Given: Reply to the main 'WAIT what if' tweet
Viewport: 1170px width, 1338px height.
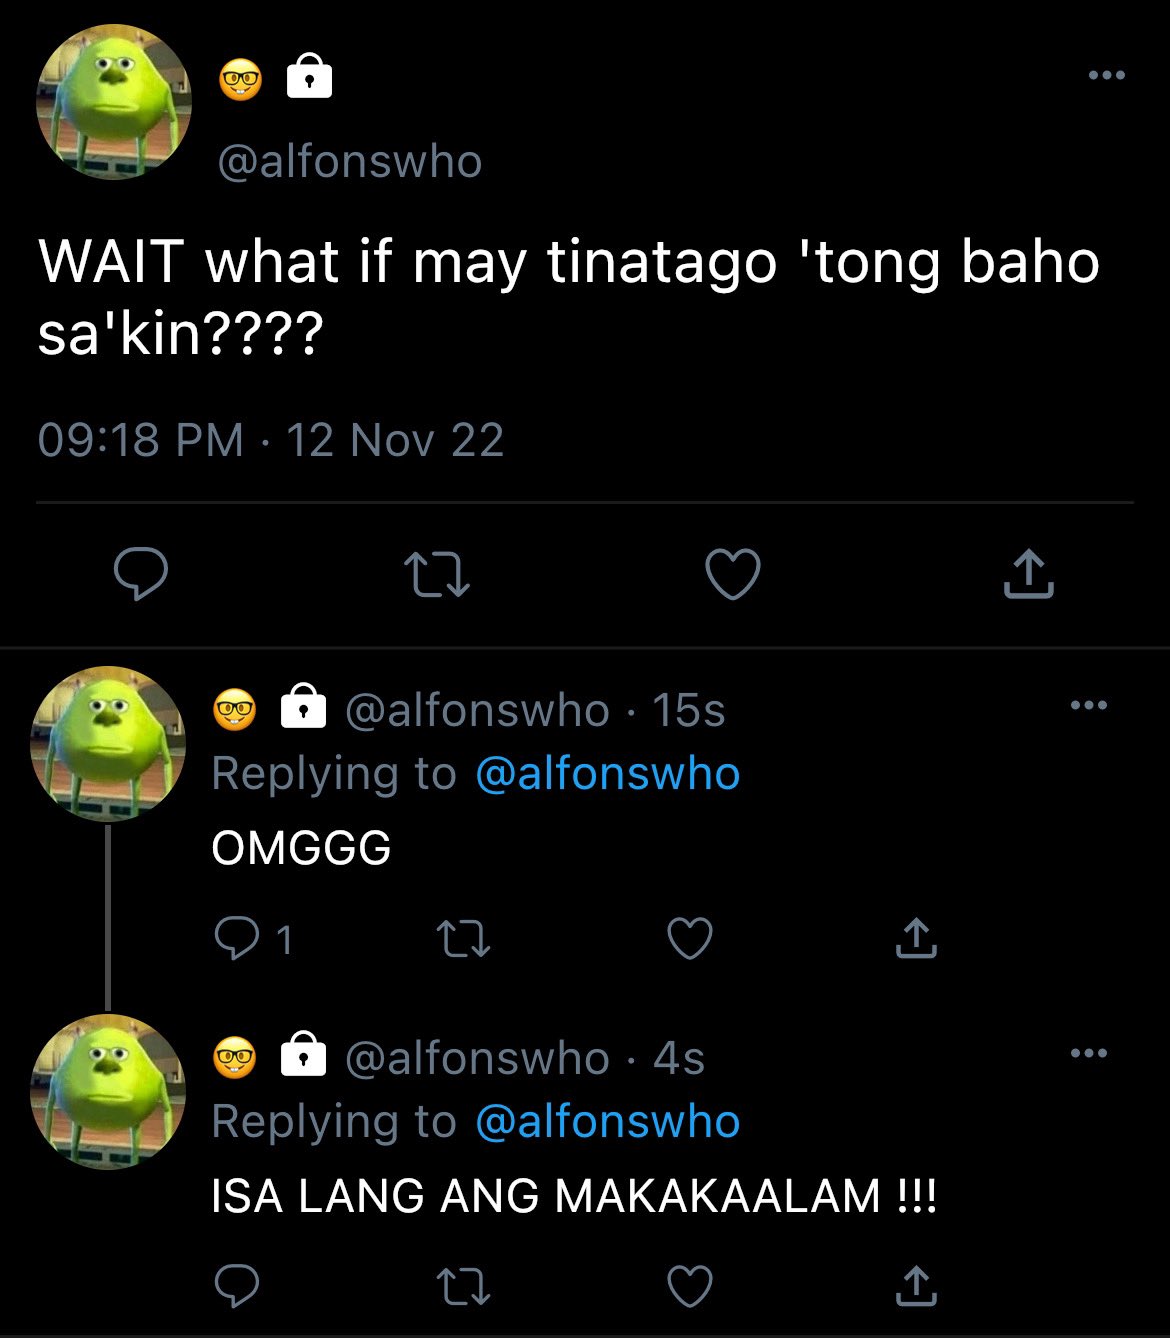Looking at the screenshot, I should pos(140,573).
